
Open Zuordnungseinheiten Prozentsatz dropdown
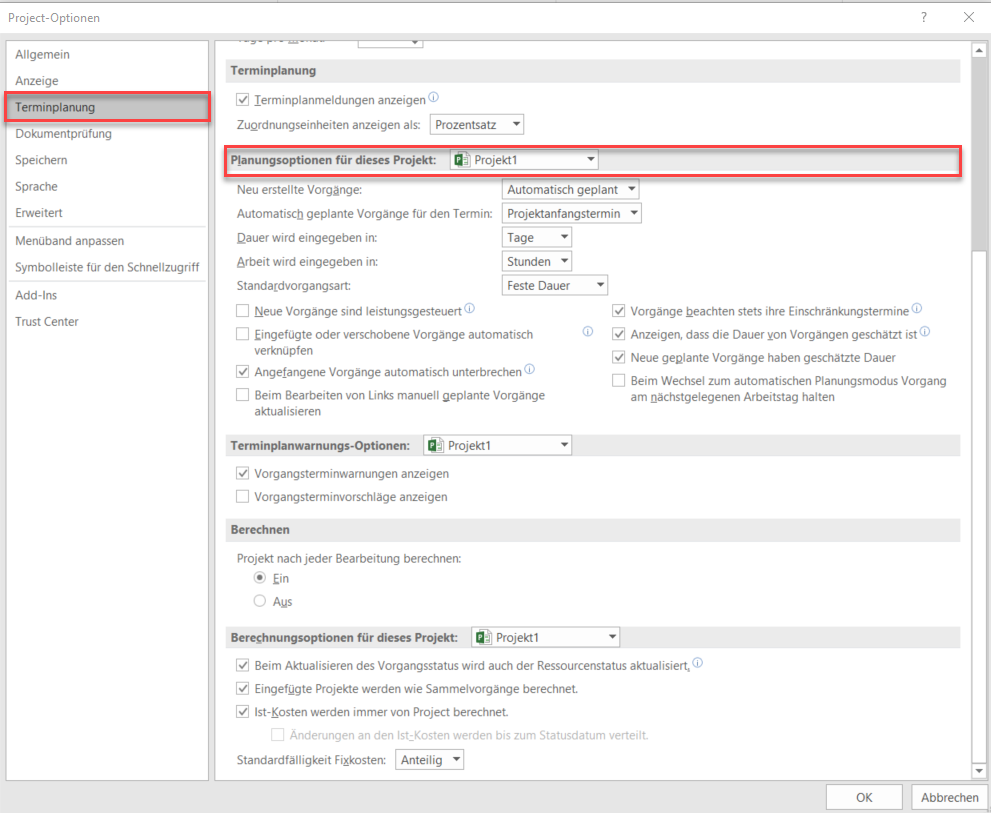(x=477, y=125)
